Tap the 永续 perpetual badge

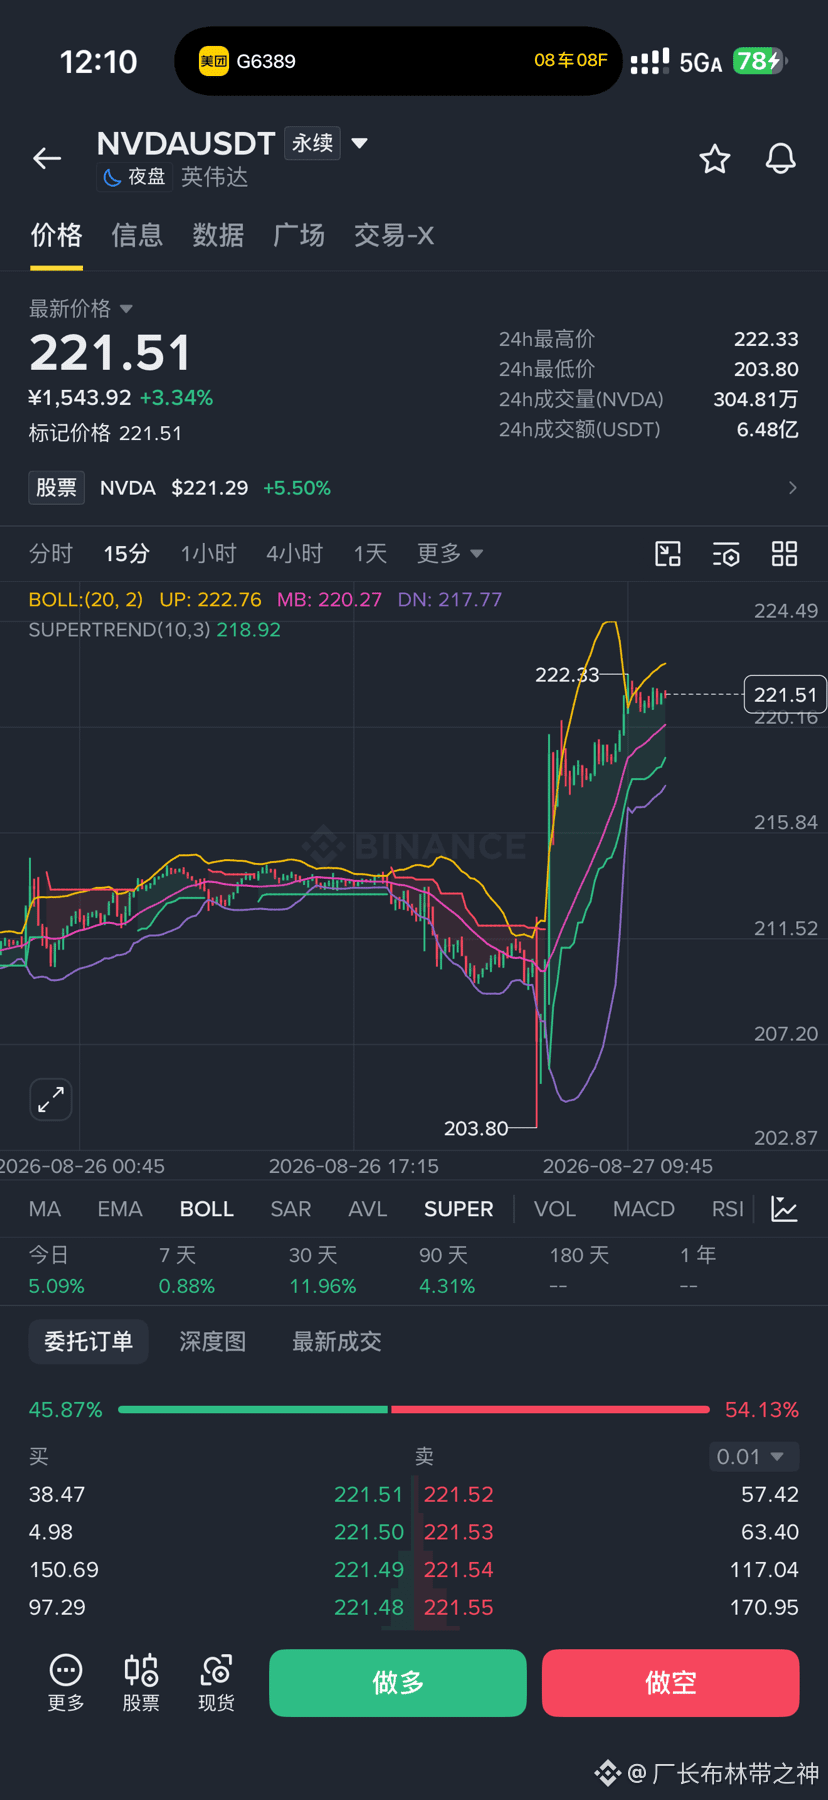coord(313,143)
